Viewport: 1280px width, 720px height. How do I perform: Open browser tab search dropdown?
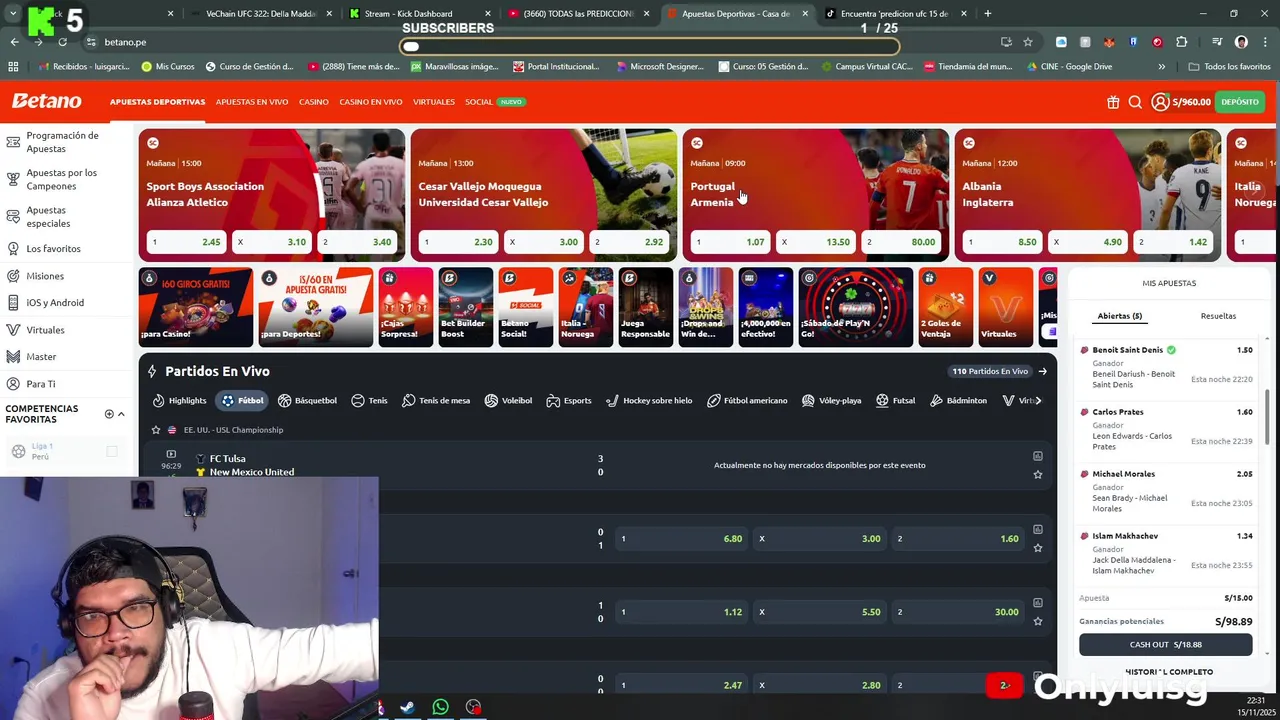(13, 14)
